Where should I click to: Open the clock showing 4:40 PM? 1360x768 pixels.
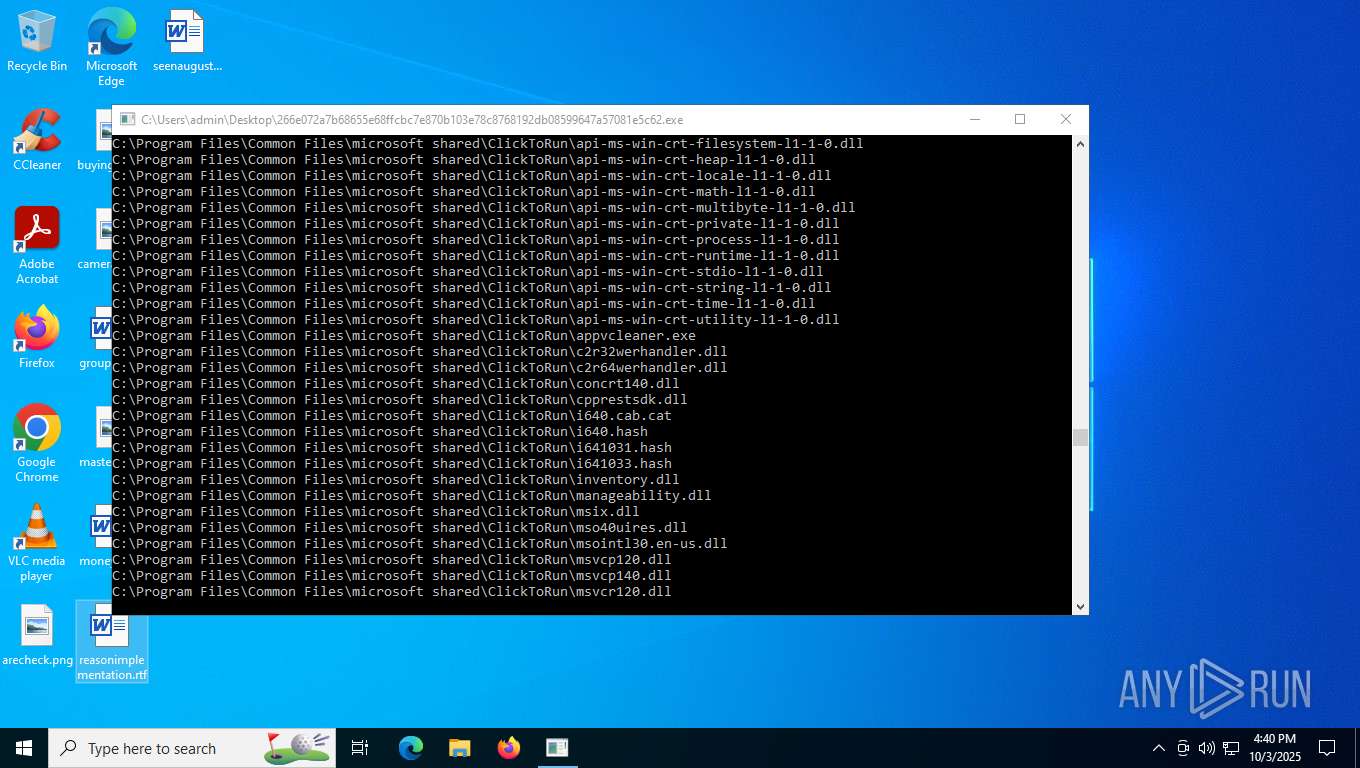point(1274,748)
